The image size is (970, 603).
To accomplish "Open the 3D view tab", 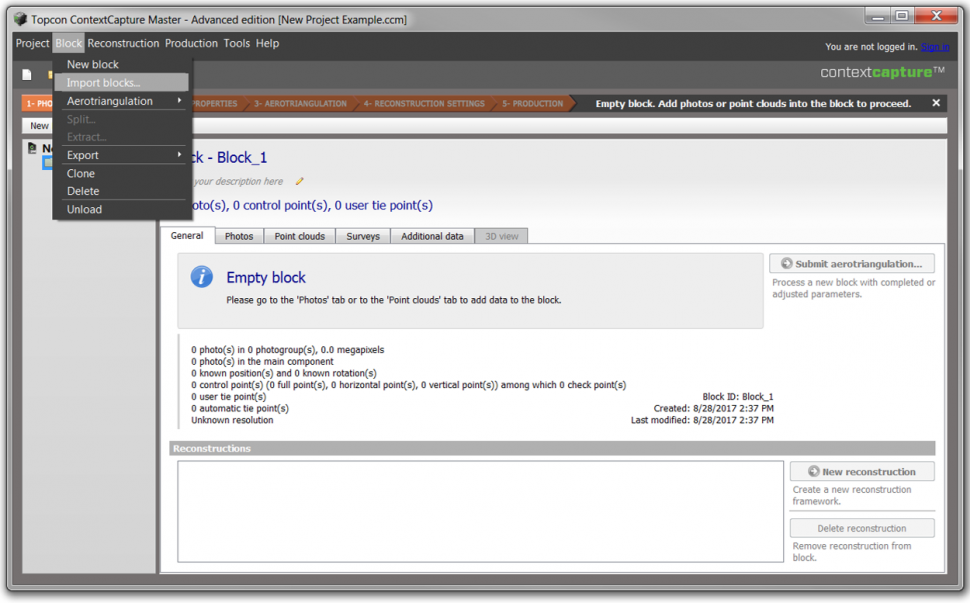I will point(501,236).
